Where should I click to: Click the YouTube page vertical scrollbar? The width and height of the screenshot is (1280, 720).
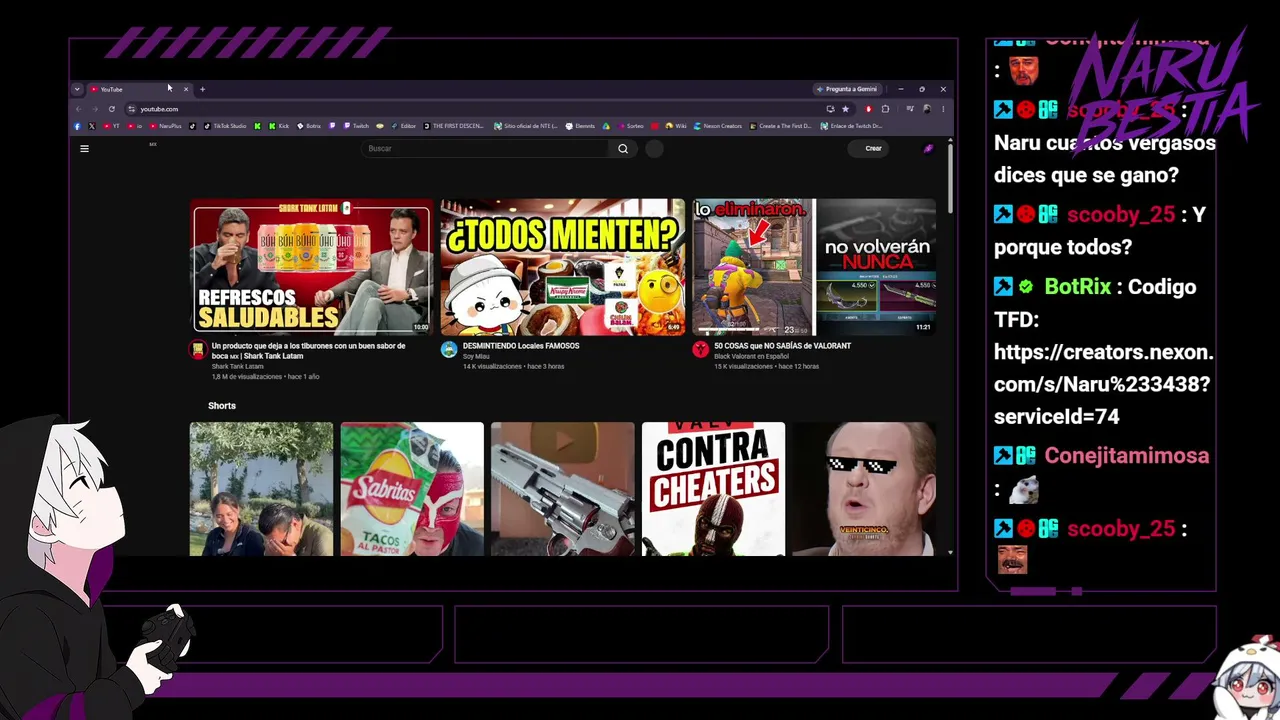[x=949, y=178]
